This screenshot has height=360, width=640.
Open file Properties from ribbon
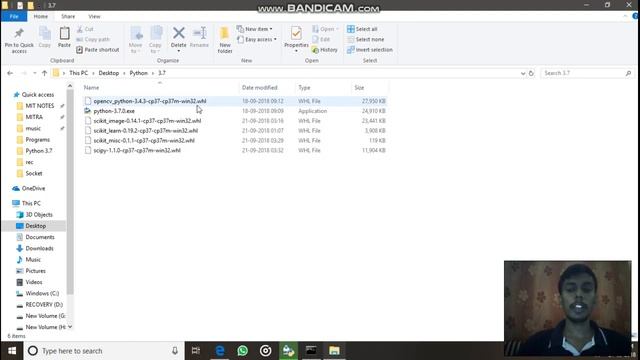click(x=296, y=39)
